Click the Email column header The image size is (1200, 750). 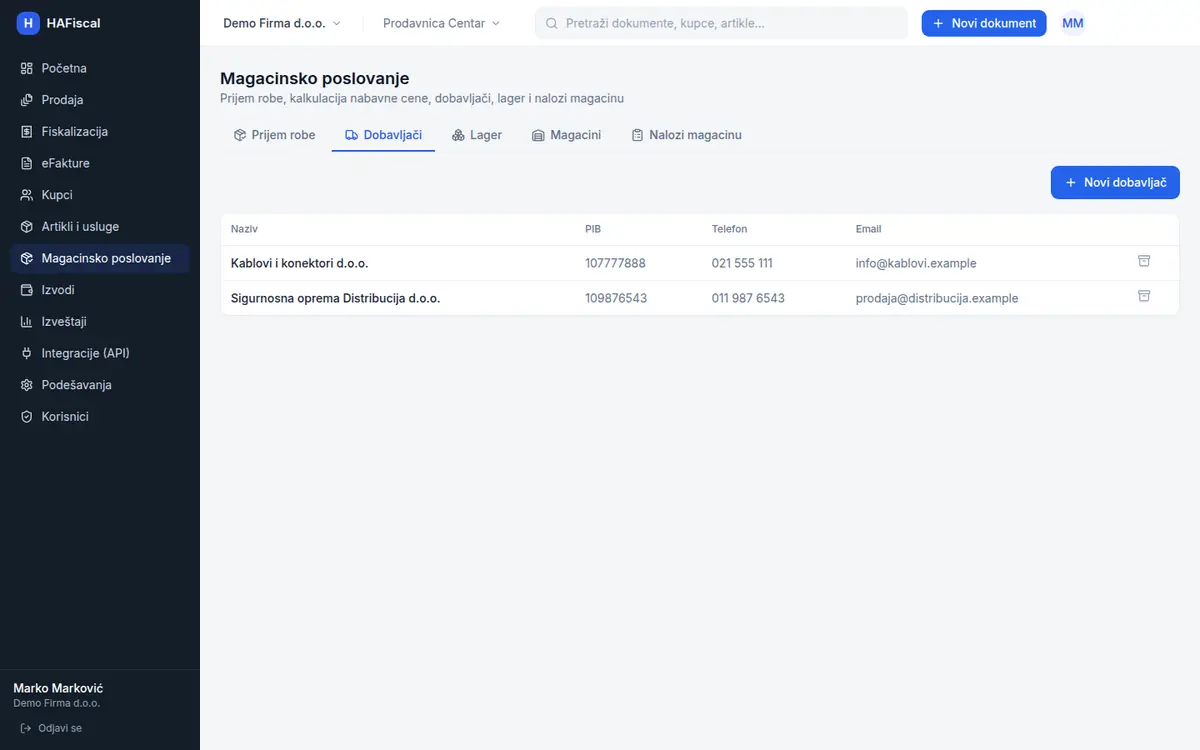pyautogui.click(x=869, y=229)
